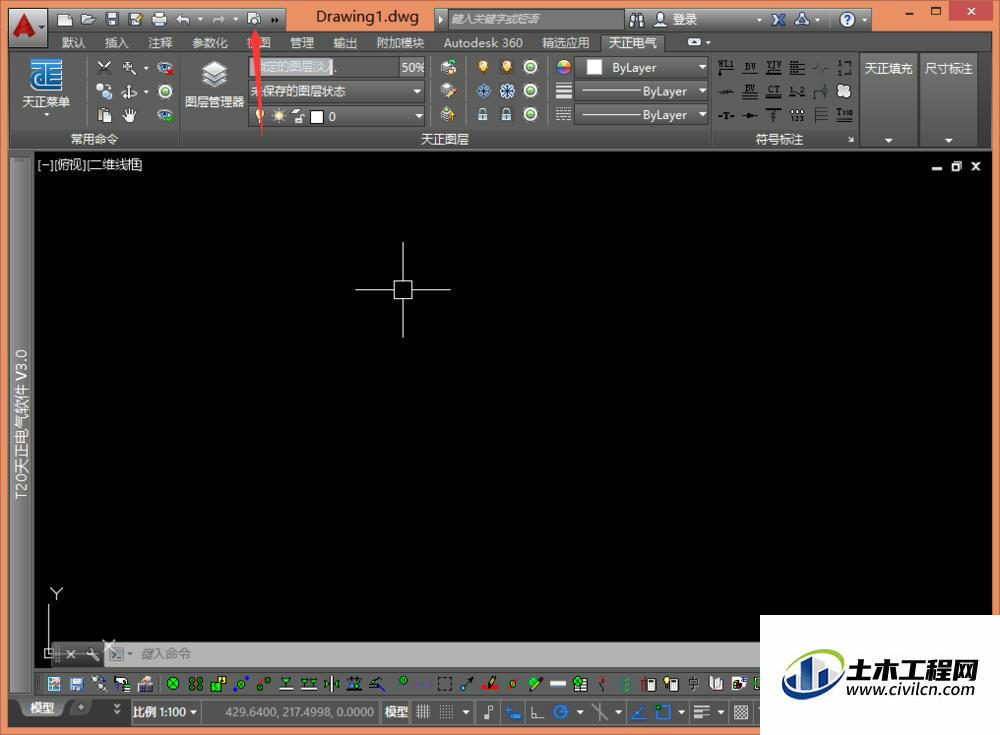Open the linetype ByLayer dropdown

click(642, 115)
